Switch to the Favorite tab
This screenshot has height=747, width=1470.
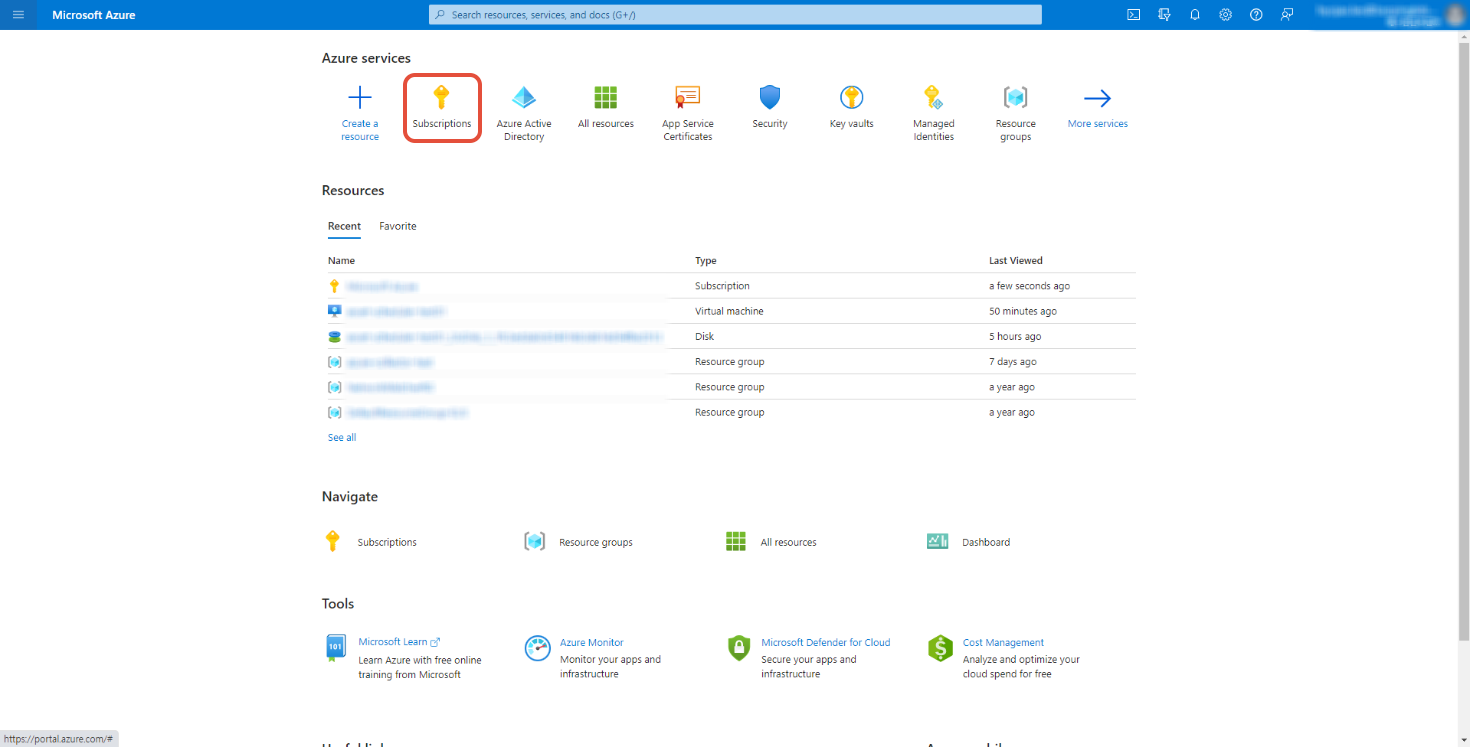(x=397, y=227)
